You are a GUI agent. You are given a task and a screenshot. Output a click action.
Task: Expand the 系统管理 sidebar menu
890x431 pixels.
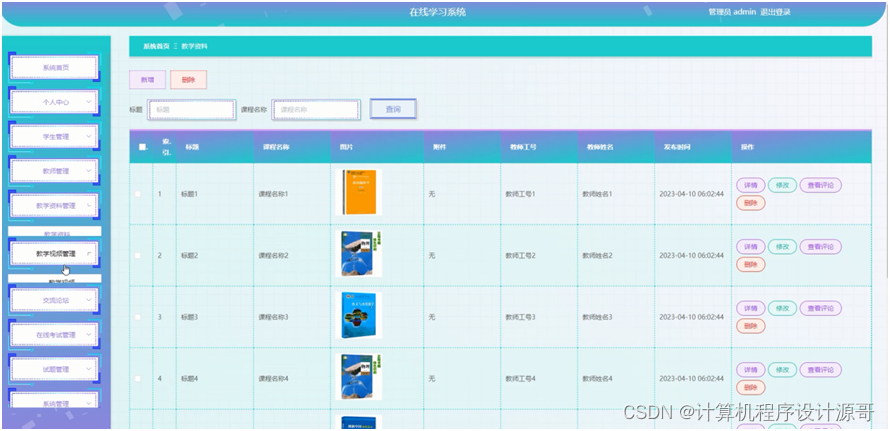point(54,400)
